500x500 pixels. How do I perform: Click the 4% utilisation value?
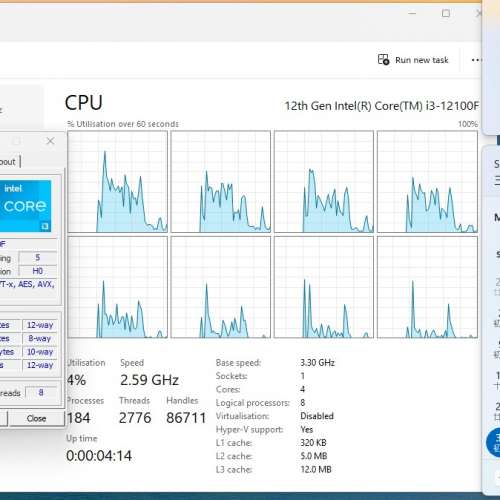(77, 380)
